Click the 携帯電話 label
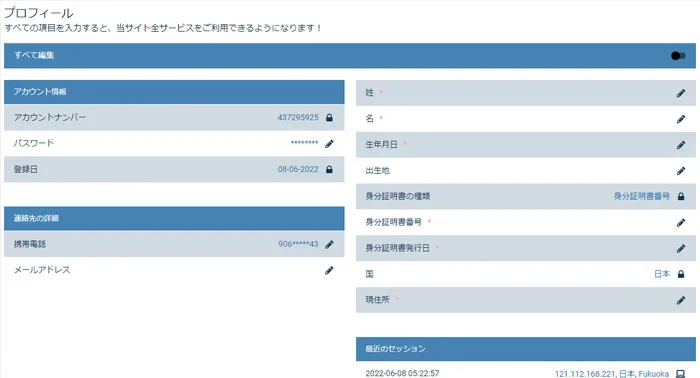The height and width of the screenshot is (378, 700). pyautogui.click(x=30, y=244)
